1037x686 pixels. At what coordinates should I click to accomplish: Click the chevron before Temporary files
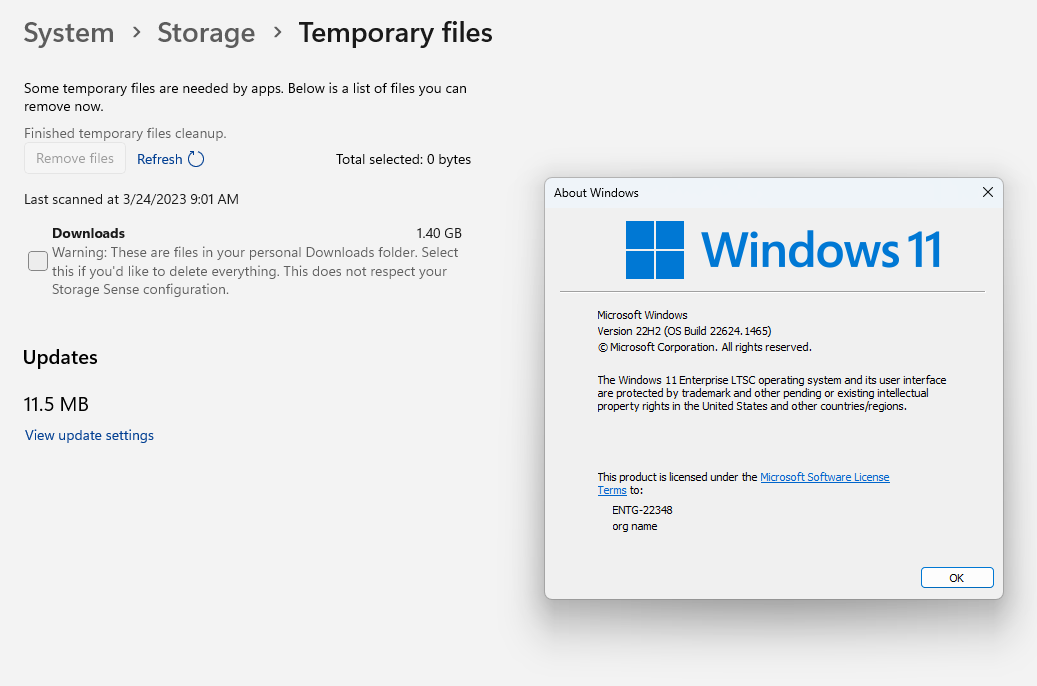click(x=278, y=32)
